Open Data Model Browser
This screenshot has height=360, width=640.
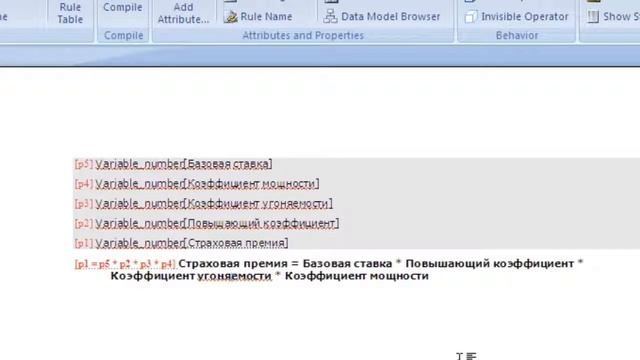(x=391, y=17)
